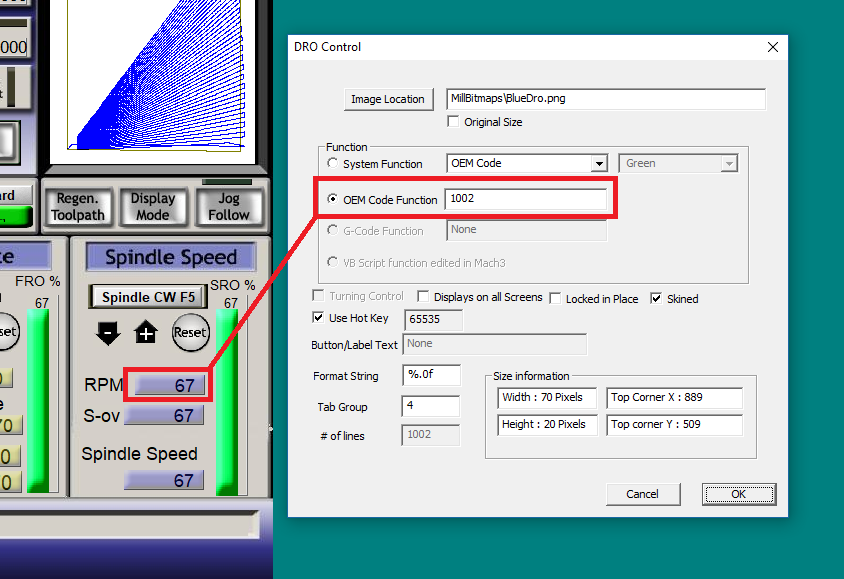Image resolution: width=844 pixels, height=579 pixels.
Task: Select VB Script function radio button
Action: coord(333,262)
